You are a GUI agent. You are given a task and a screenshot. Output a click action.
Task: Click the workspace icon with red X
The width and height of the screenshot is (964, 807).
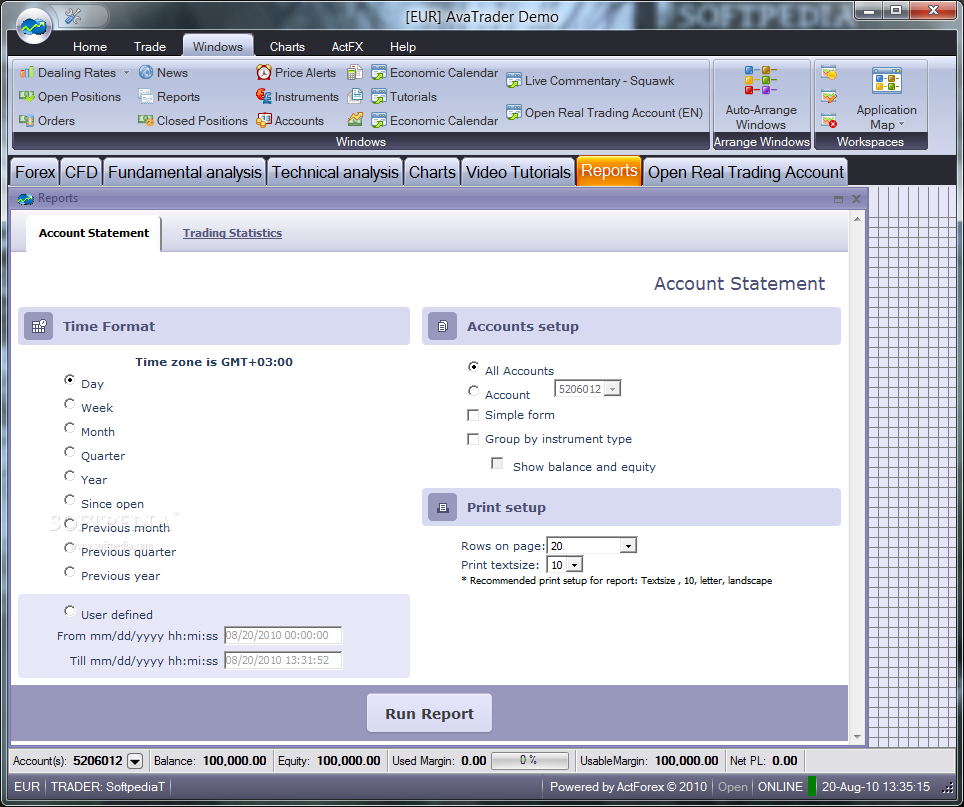click(x=829, y=121)
